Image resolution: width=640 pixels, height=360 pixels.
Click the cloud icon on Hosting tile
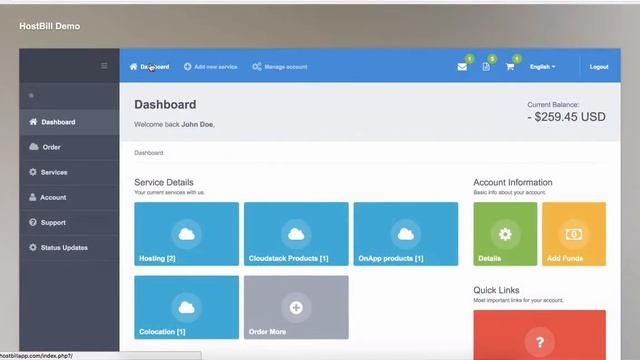pos(187,234)
